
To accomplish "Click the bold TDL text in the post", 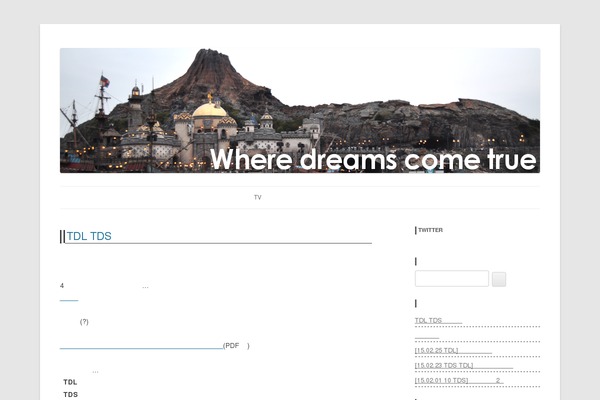I will (70, 382).
